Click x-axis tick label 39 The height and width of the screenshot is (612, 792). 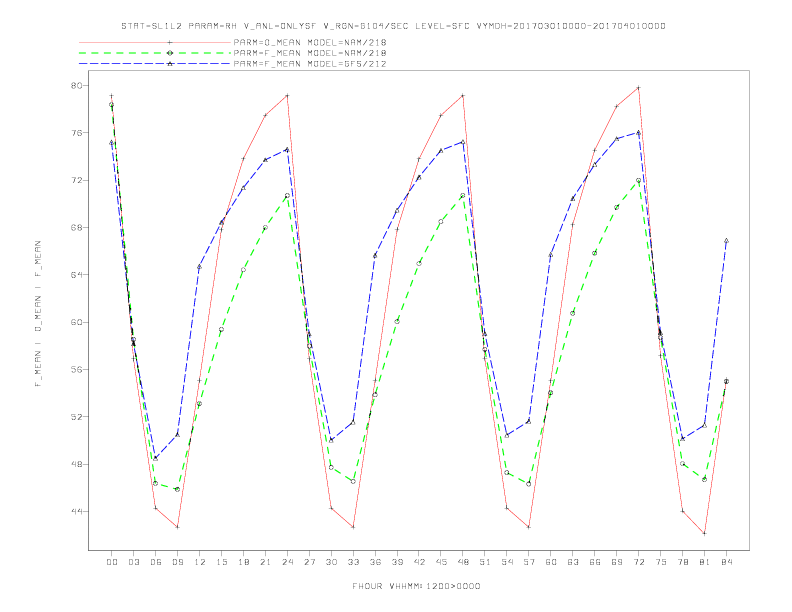398,562
